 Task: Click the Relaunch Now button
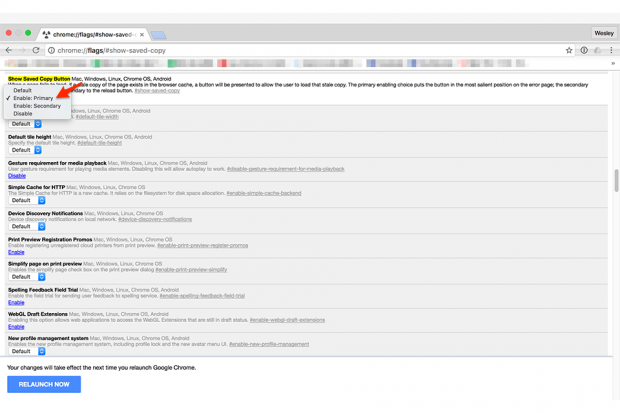(44, 384)
